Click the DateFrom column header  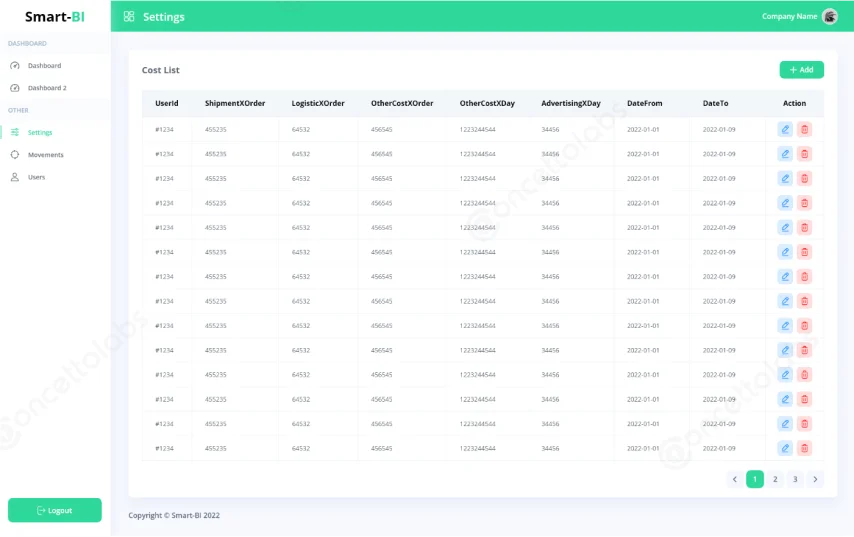(644, 103)
